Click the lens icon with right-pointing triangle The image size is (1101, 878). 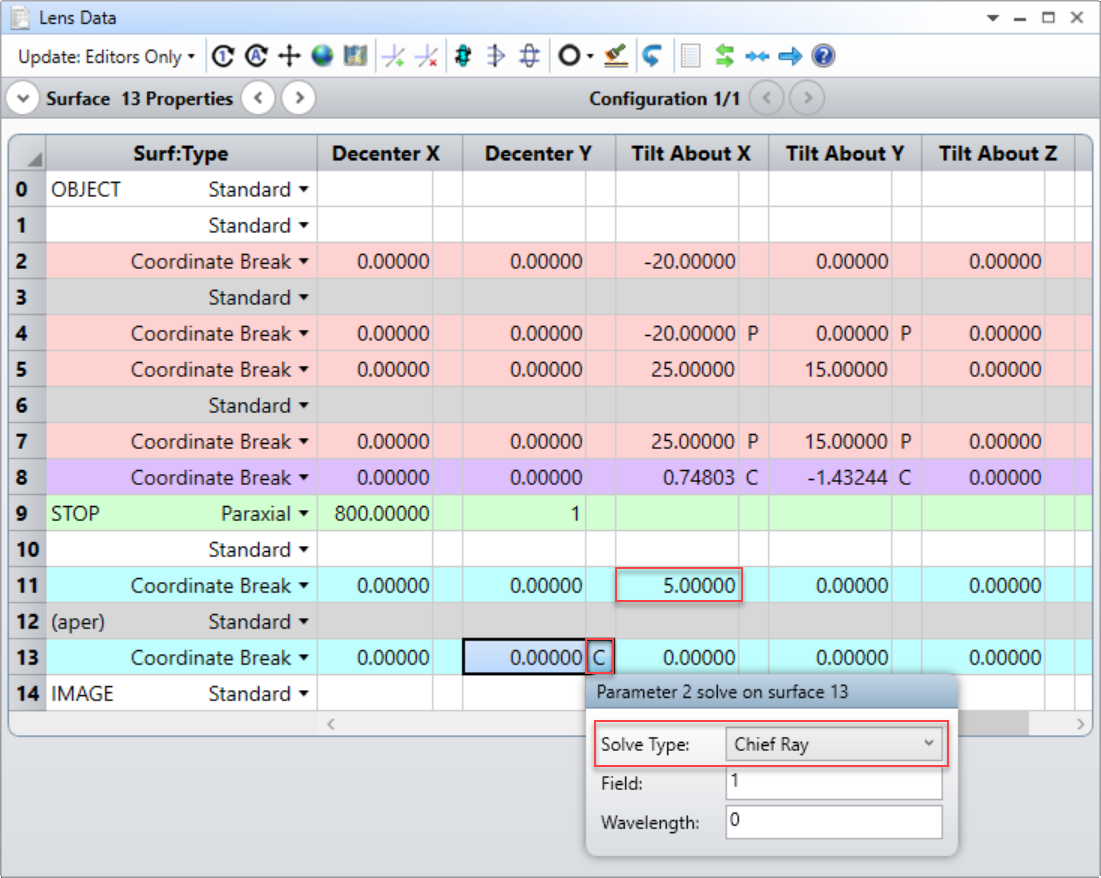(x=496, y=56)
